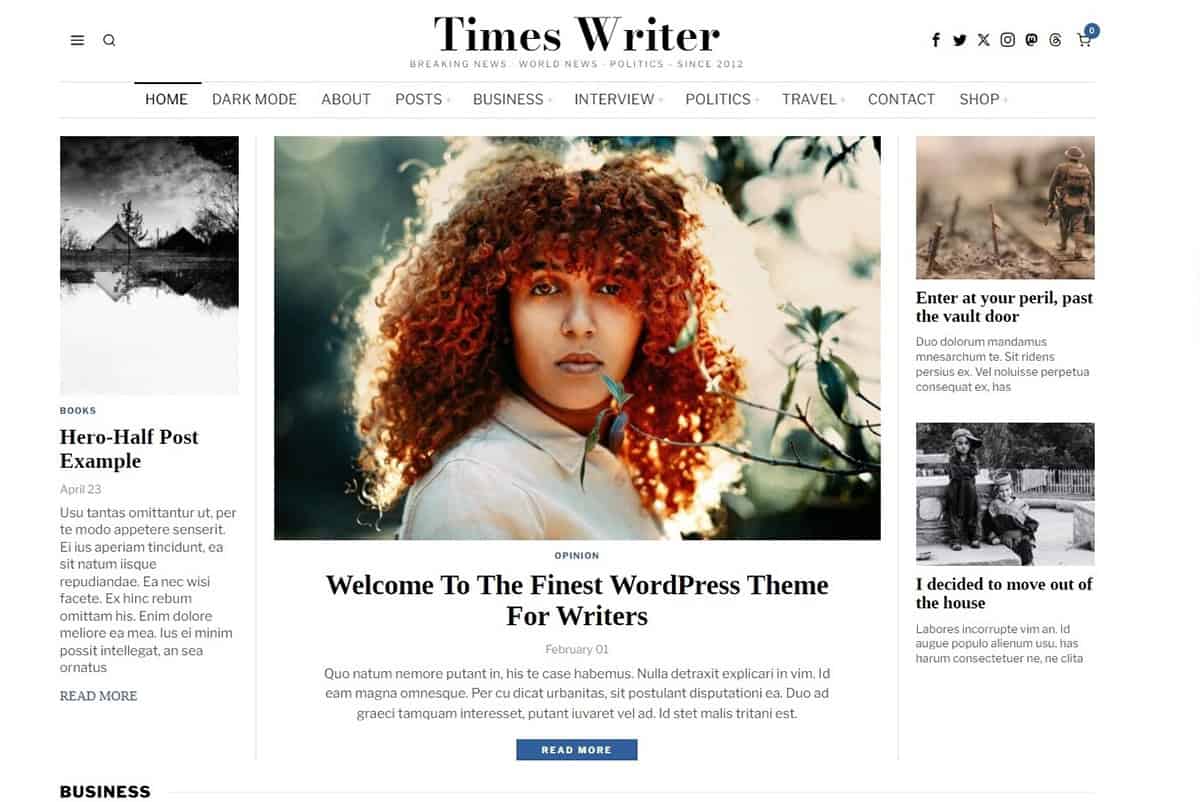
Task: Go to the About page
Action: (346, 99)
